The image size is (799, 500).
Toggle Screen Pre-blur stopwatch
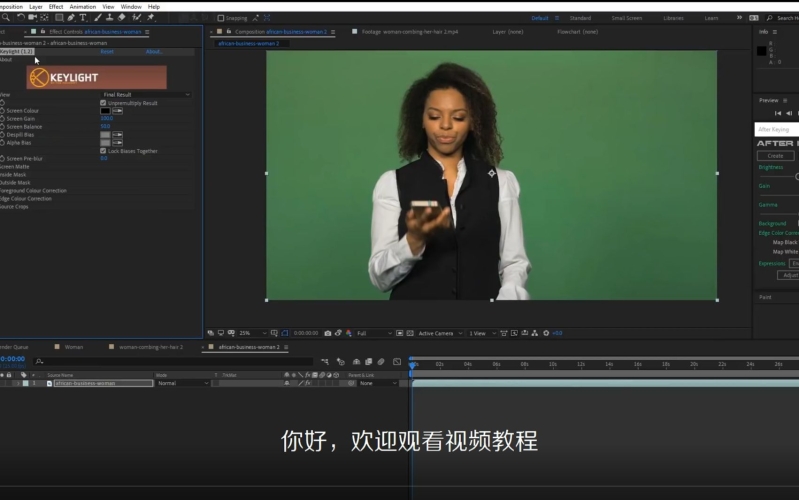(x=3, y=159)
